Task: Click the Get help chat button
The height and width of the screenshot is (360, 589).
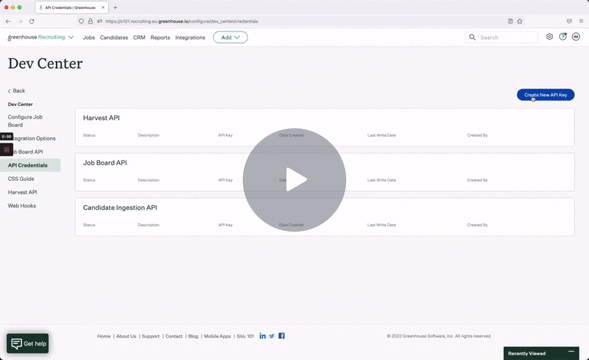Action: click(28, 343)
